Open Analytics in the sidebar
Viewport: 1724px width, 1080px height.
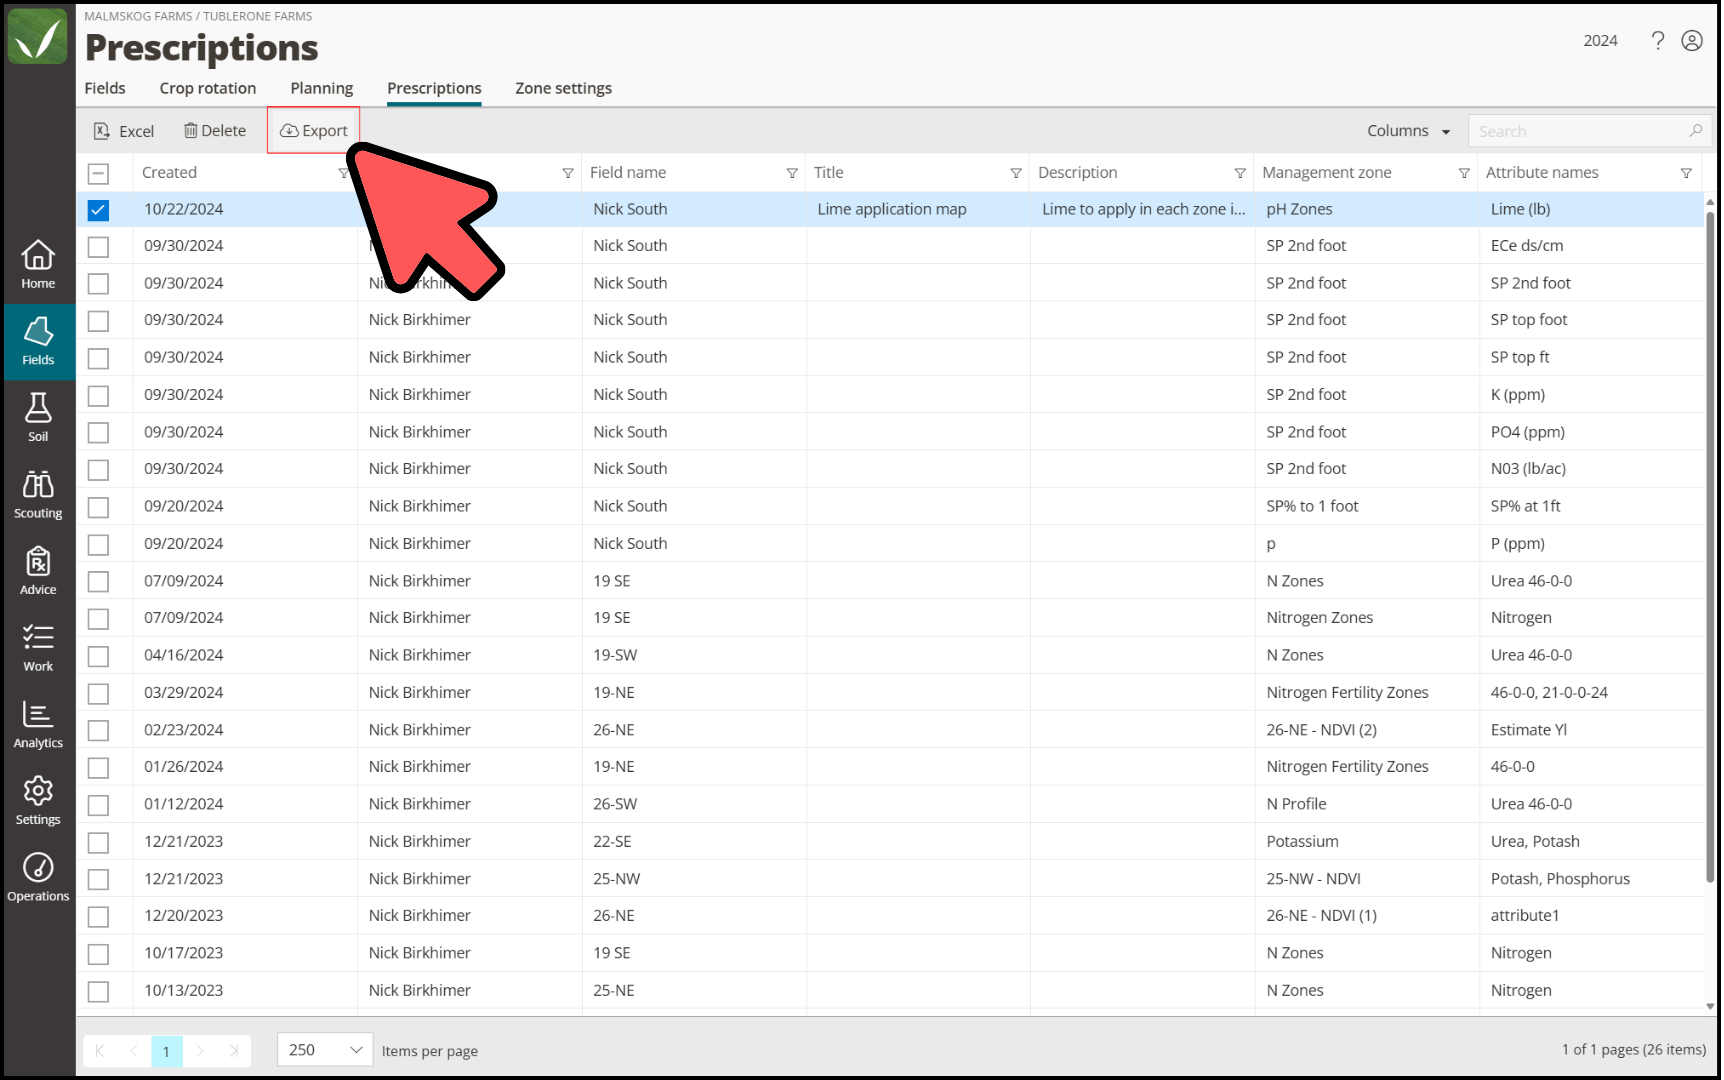38,725
